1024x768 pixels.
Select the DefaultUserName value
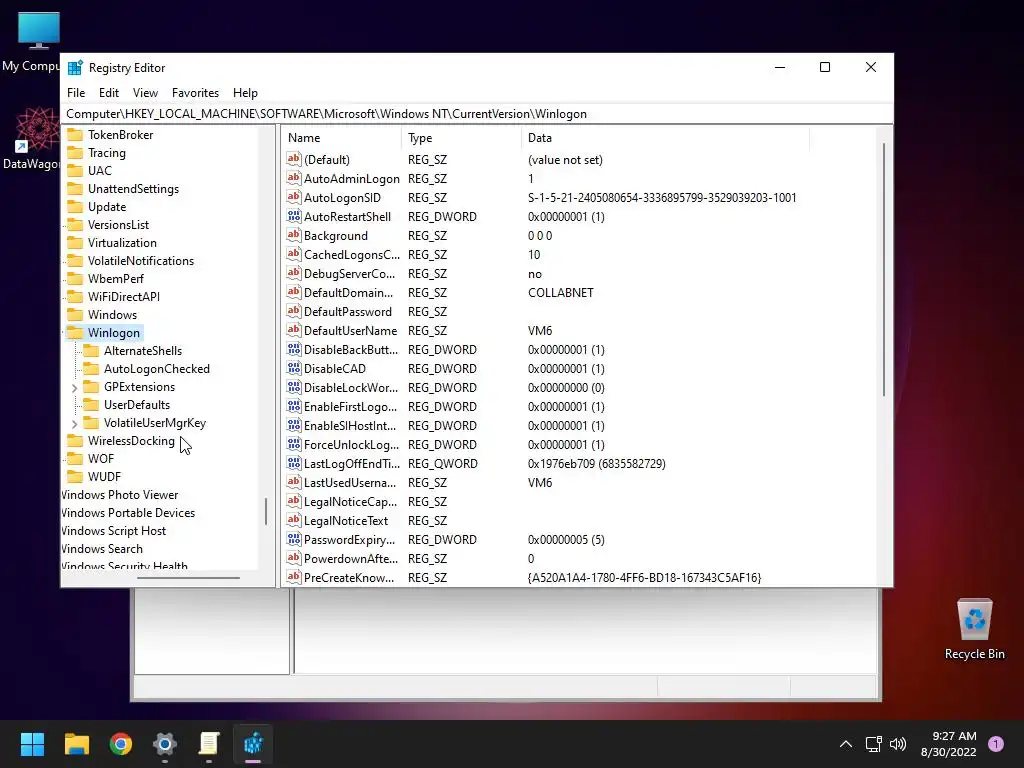click(350, 330)
